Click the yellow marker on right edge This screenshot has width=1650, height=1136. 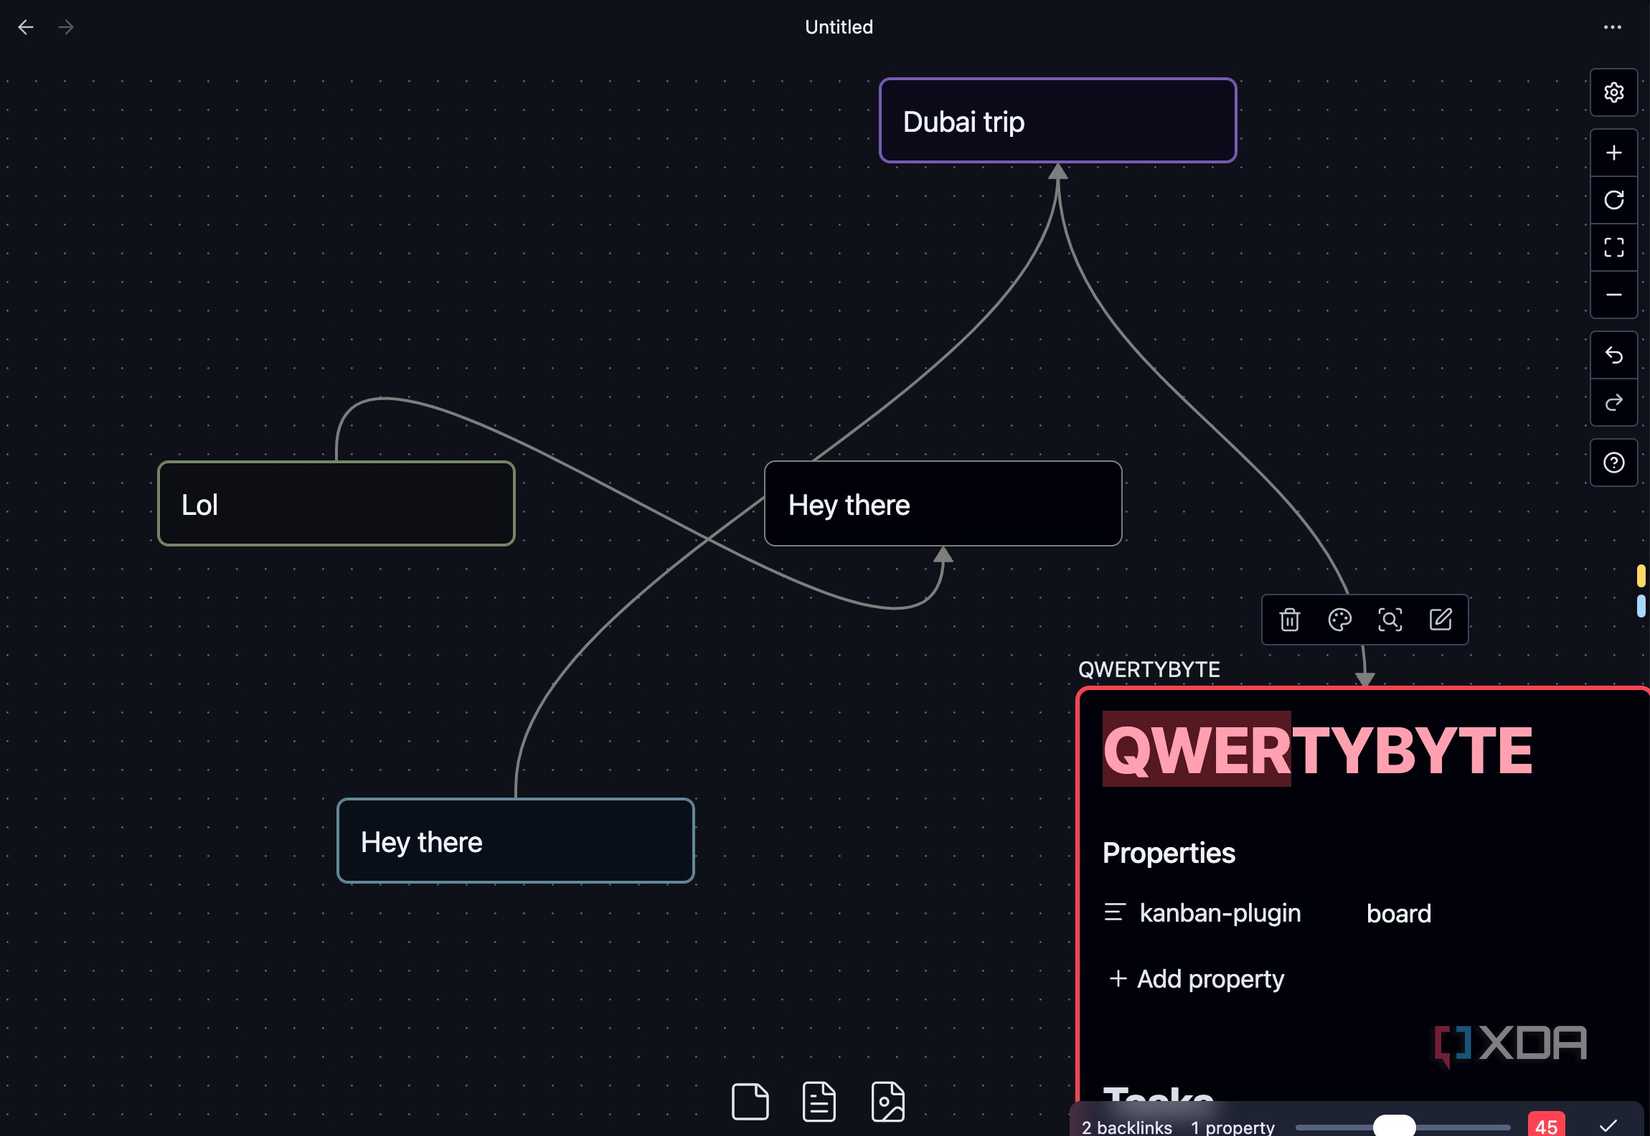click(x=1641, y=576)
